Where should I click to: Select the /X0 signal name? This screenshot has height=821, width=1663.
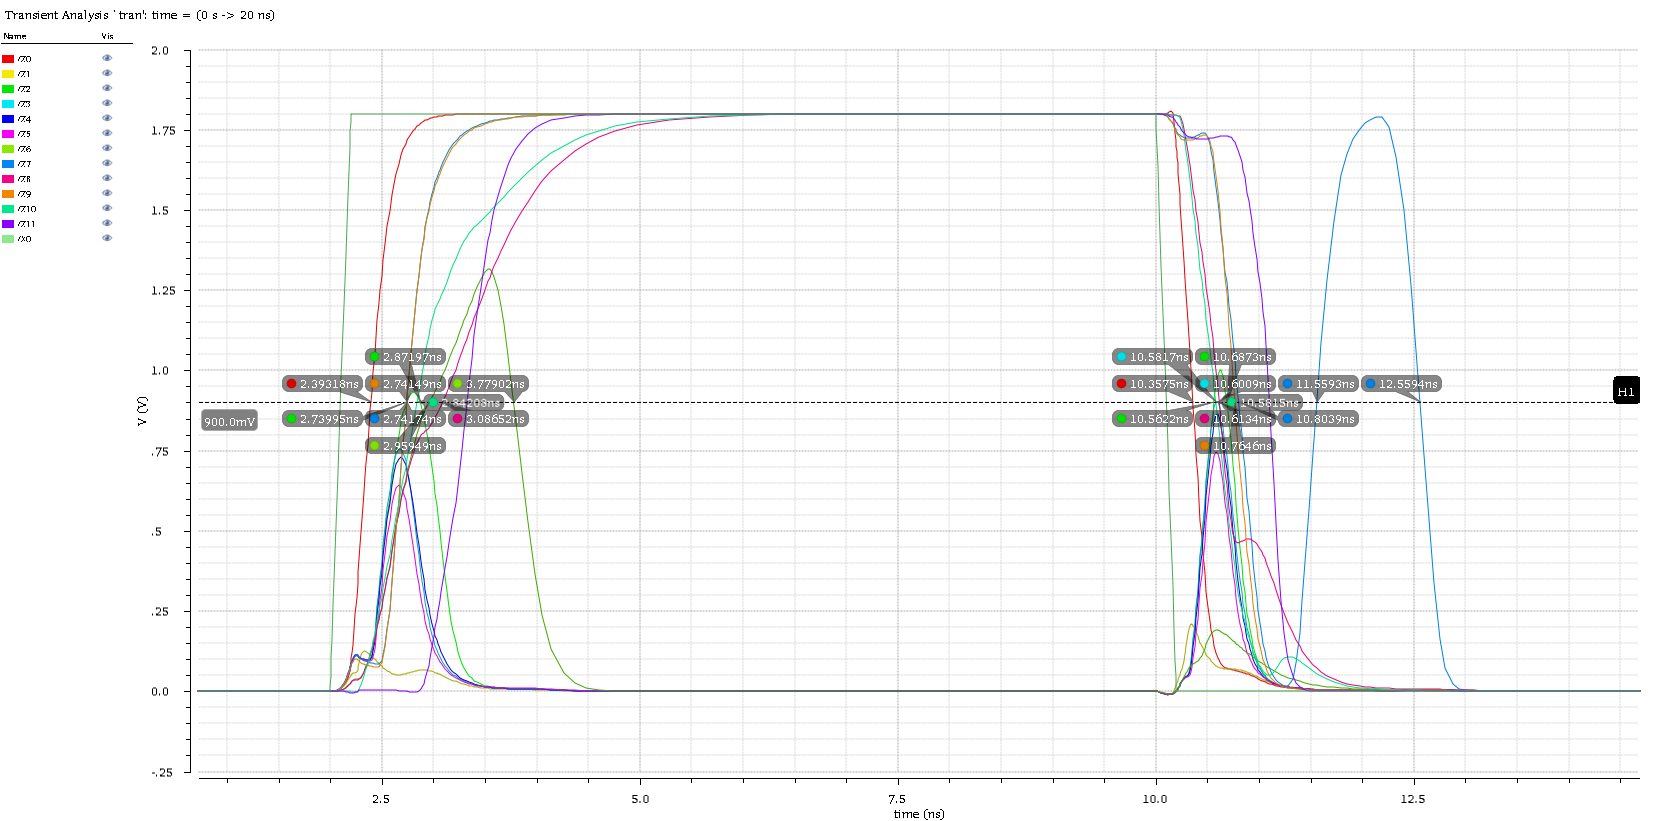(x=24, y=239)
